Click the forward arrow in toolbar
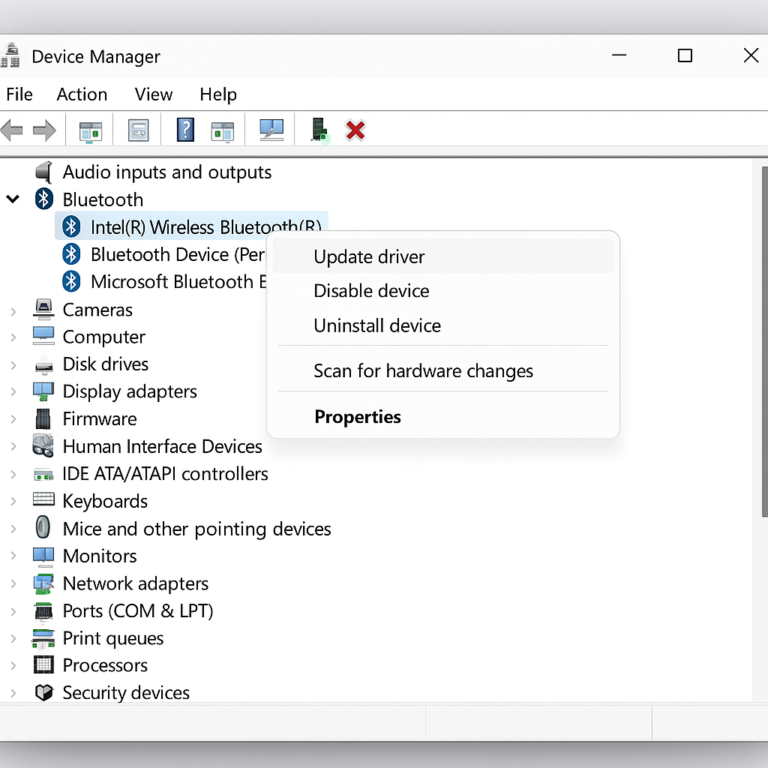 click(44, 130)
